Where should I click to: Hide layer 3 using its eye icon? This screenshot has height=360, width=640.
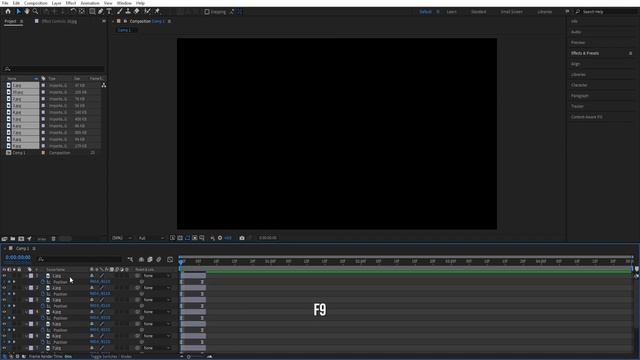pyautogui.click(x=4, y=300)
